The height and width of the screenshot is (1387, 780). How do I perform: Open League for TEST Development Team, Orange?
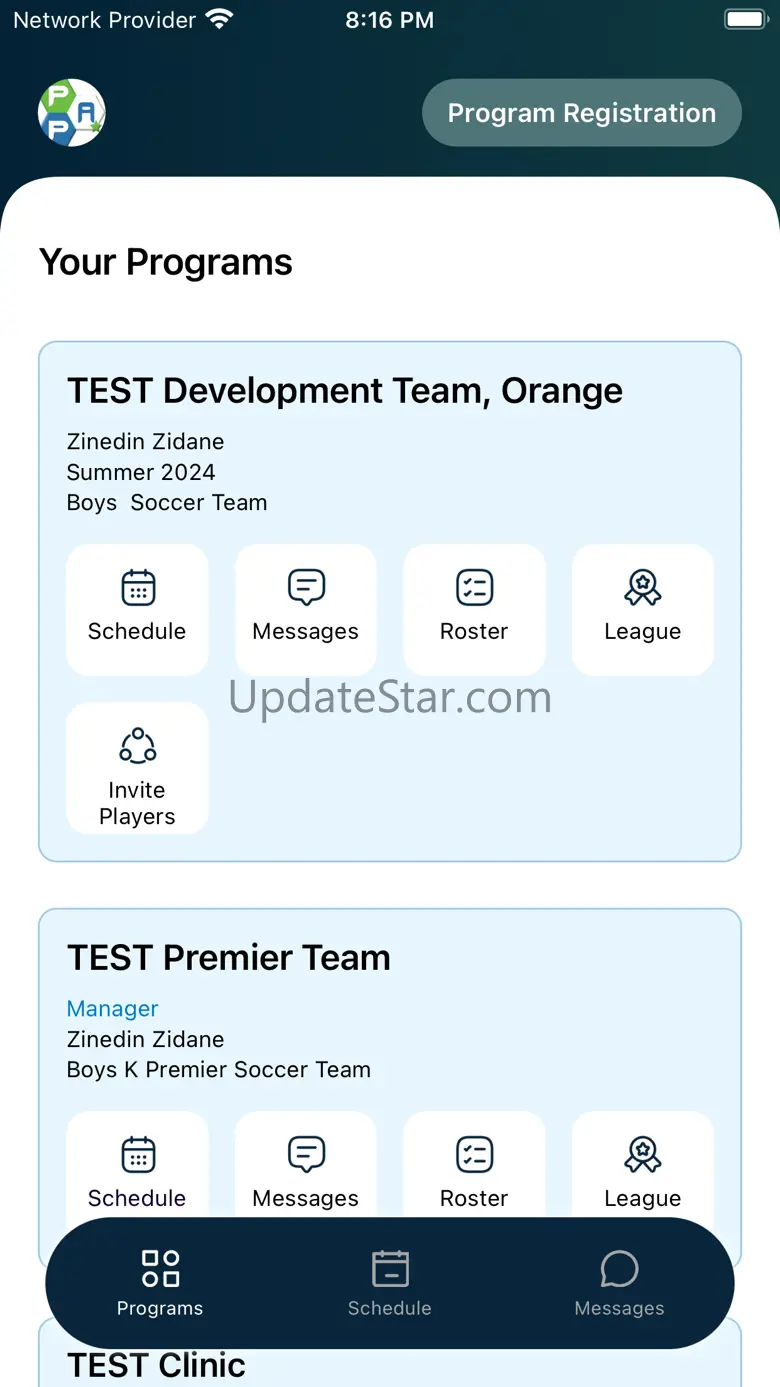pyautogui.click(x=642, y=608)
